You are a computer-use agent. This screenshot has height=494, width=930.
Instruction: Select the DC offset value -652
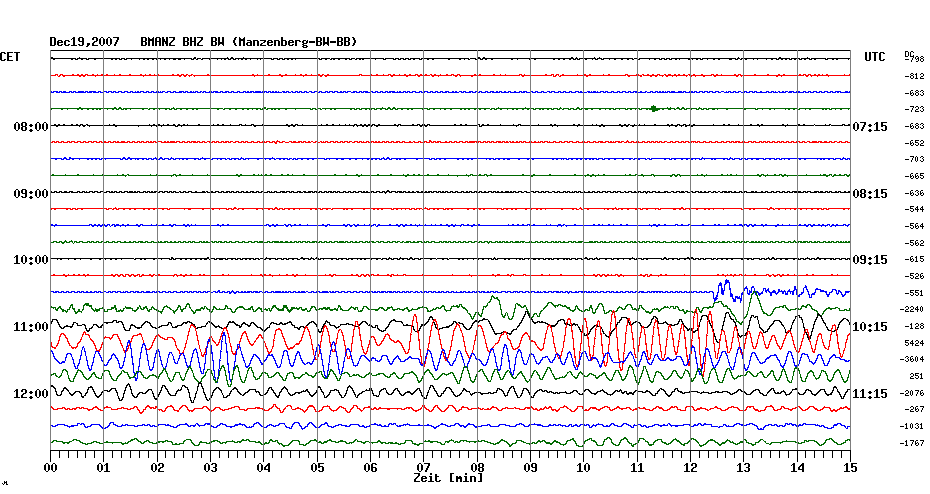[914, 144]
